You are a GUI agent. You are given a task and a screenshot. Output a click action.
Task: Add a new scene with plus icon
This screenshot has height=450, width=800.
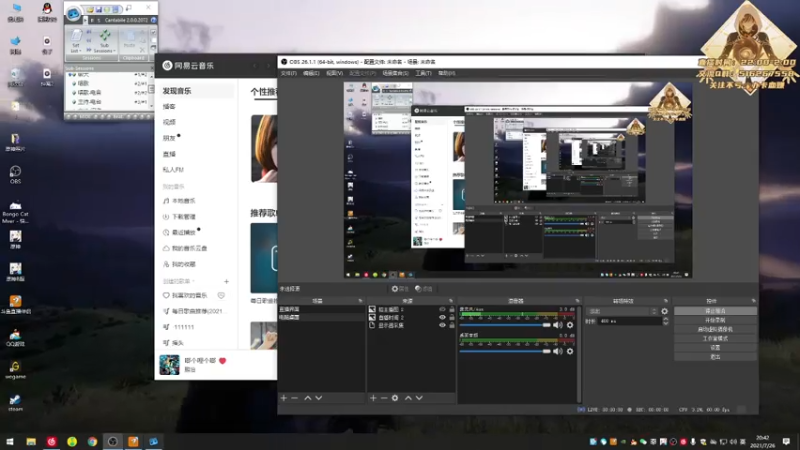(x=284, y=398)
